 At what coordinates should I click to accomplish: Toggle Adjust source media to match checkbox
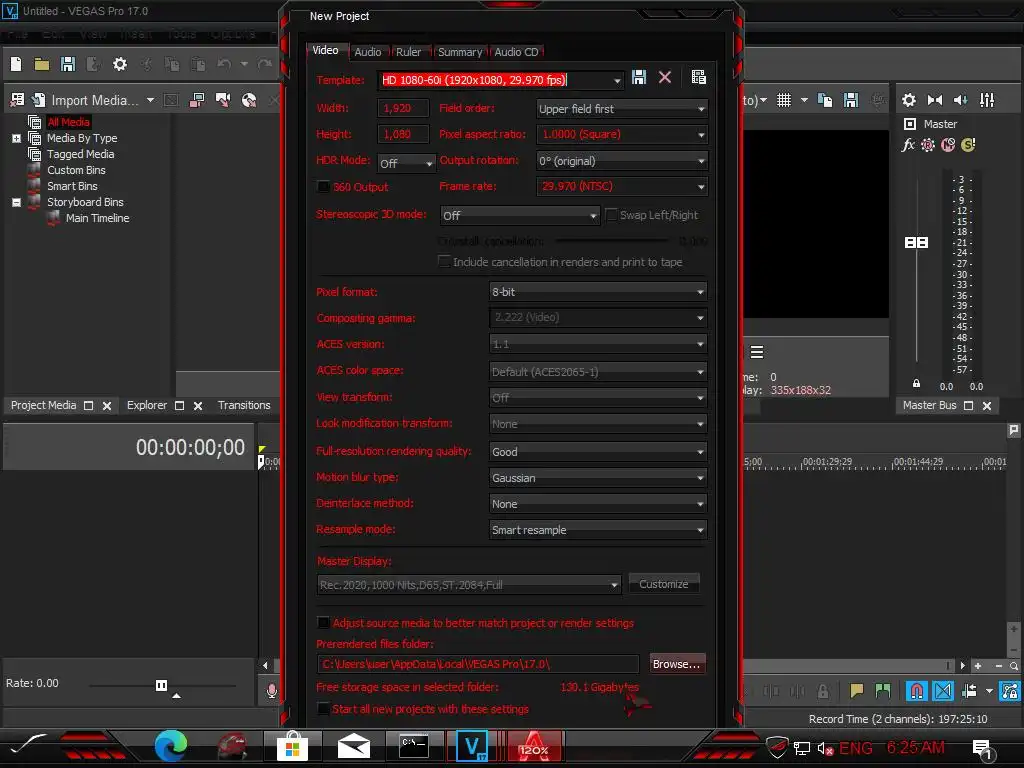[323, 622]
